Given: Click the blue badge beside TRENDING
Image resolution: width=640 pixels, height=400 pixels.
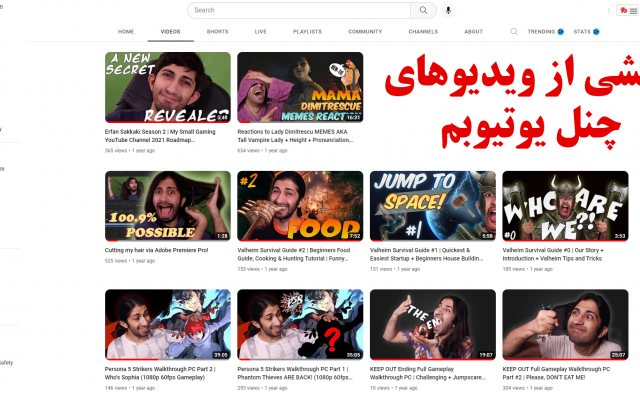Looking at the screenshot, I should pos(561,32).
